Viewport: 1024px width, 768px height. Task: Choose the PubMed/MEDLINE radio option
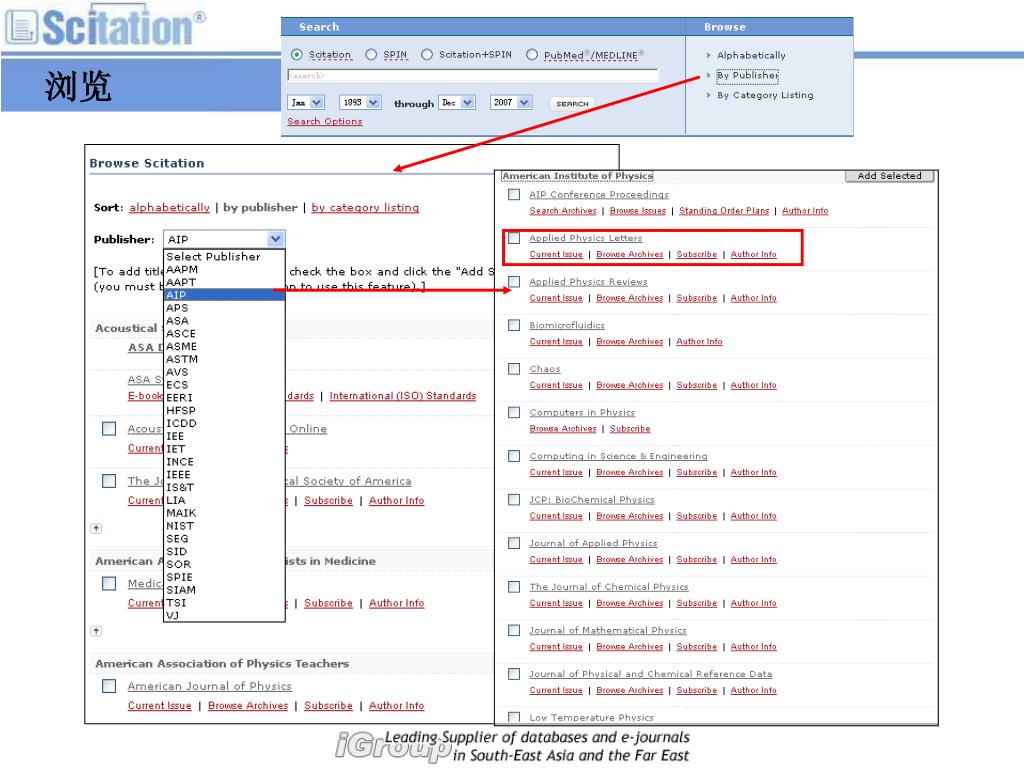click(532, 55)
